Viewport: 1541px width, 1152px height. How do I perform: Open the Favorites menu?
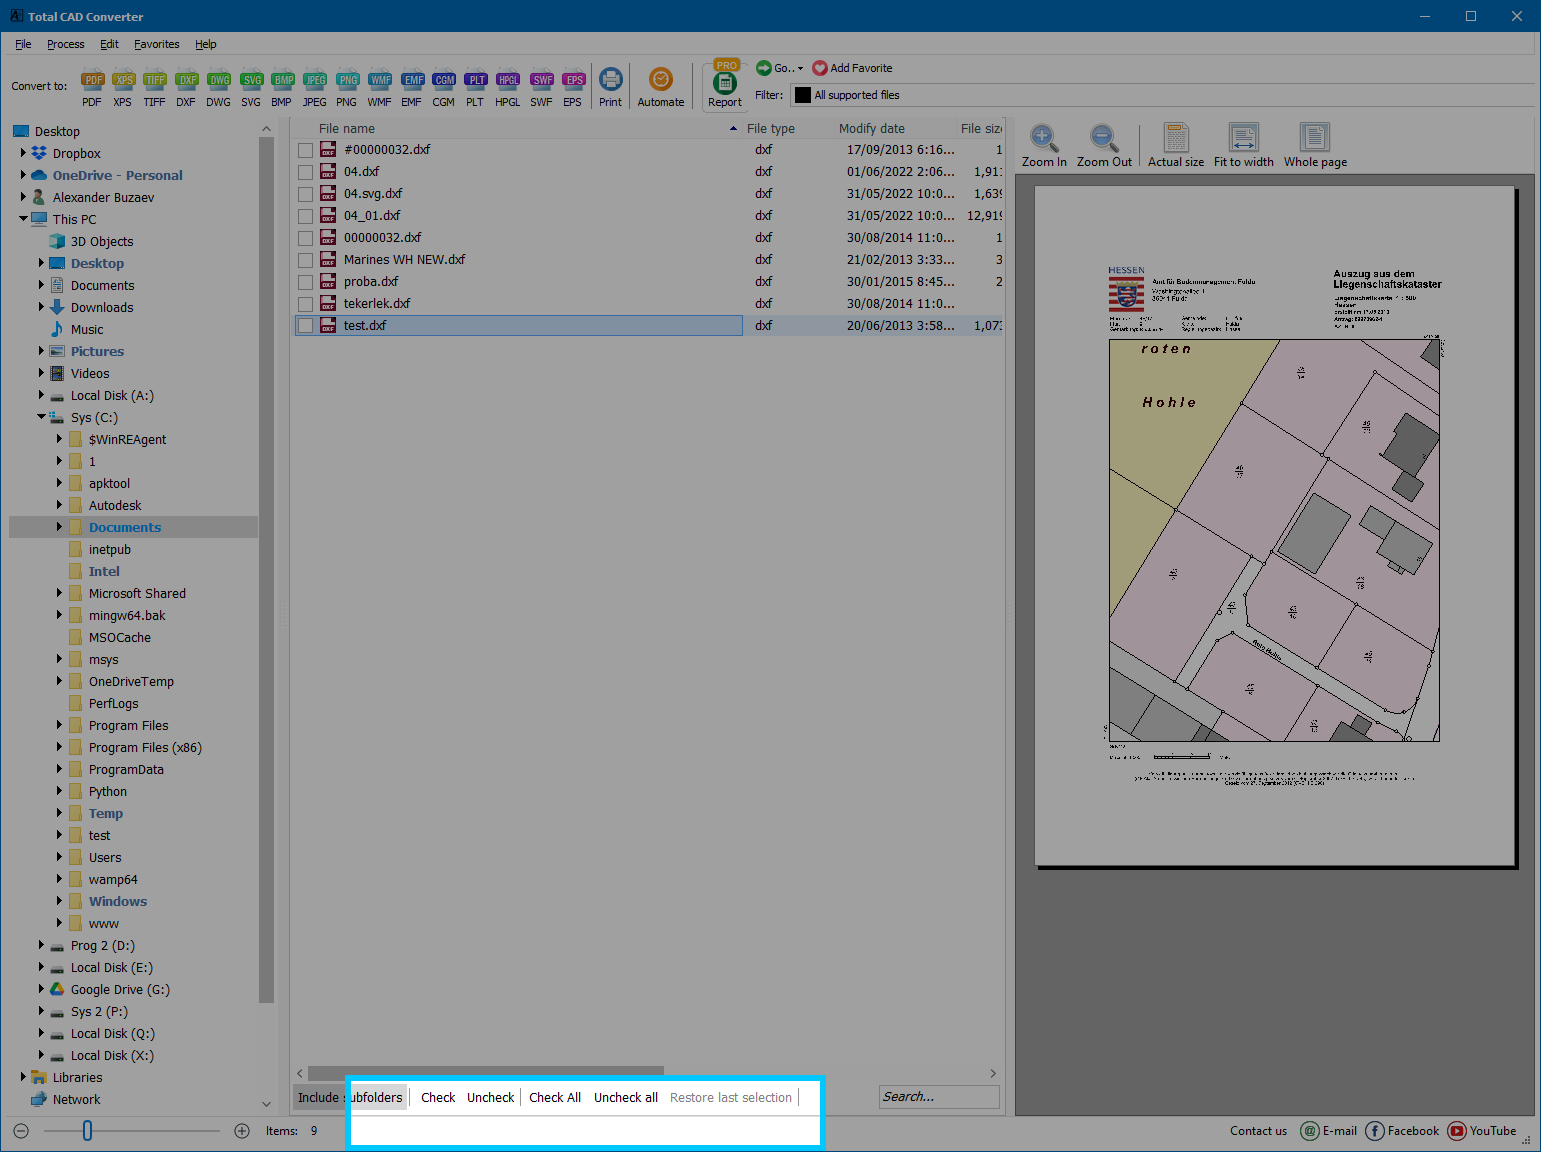156,44
